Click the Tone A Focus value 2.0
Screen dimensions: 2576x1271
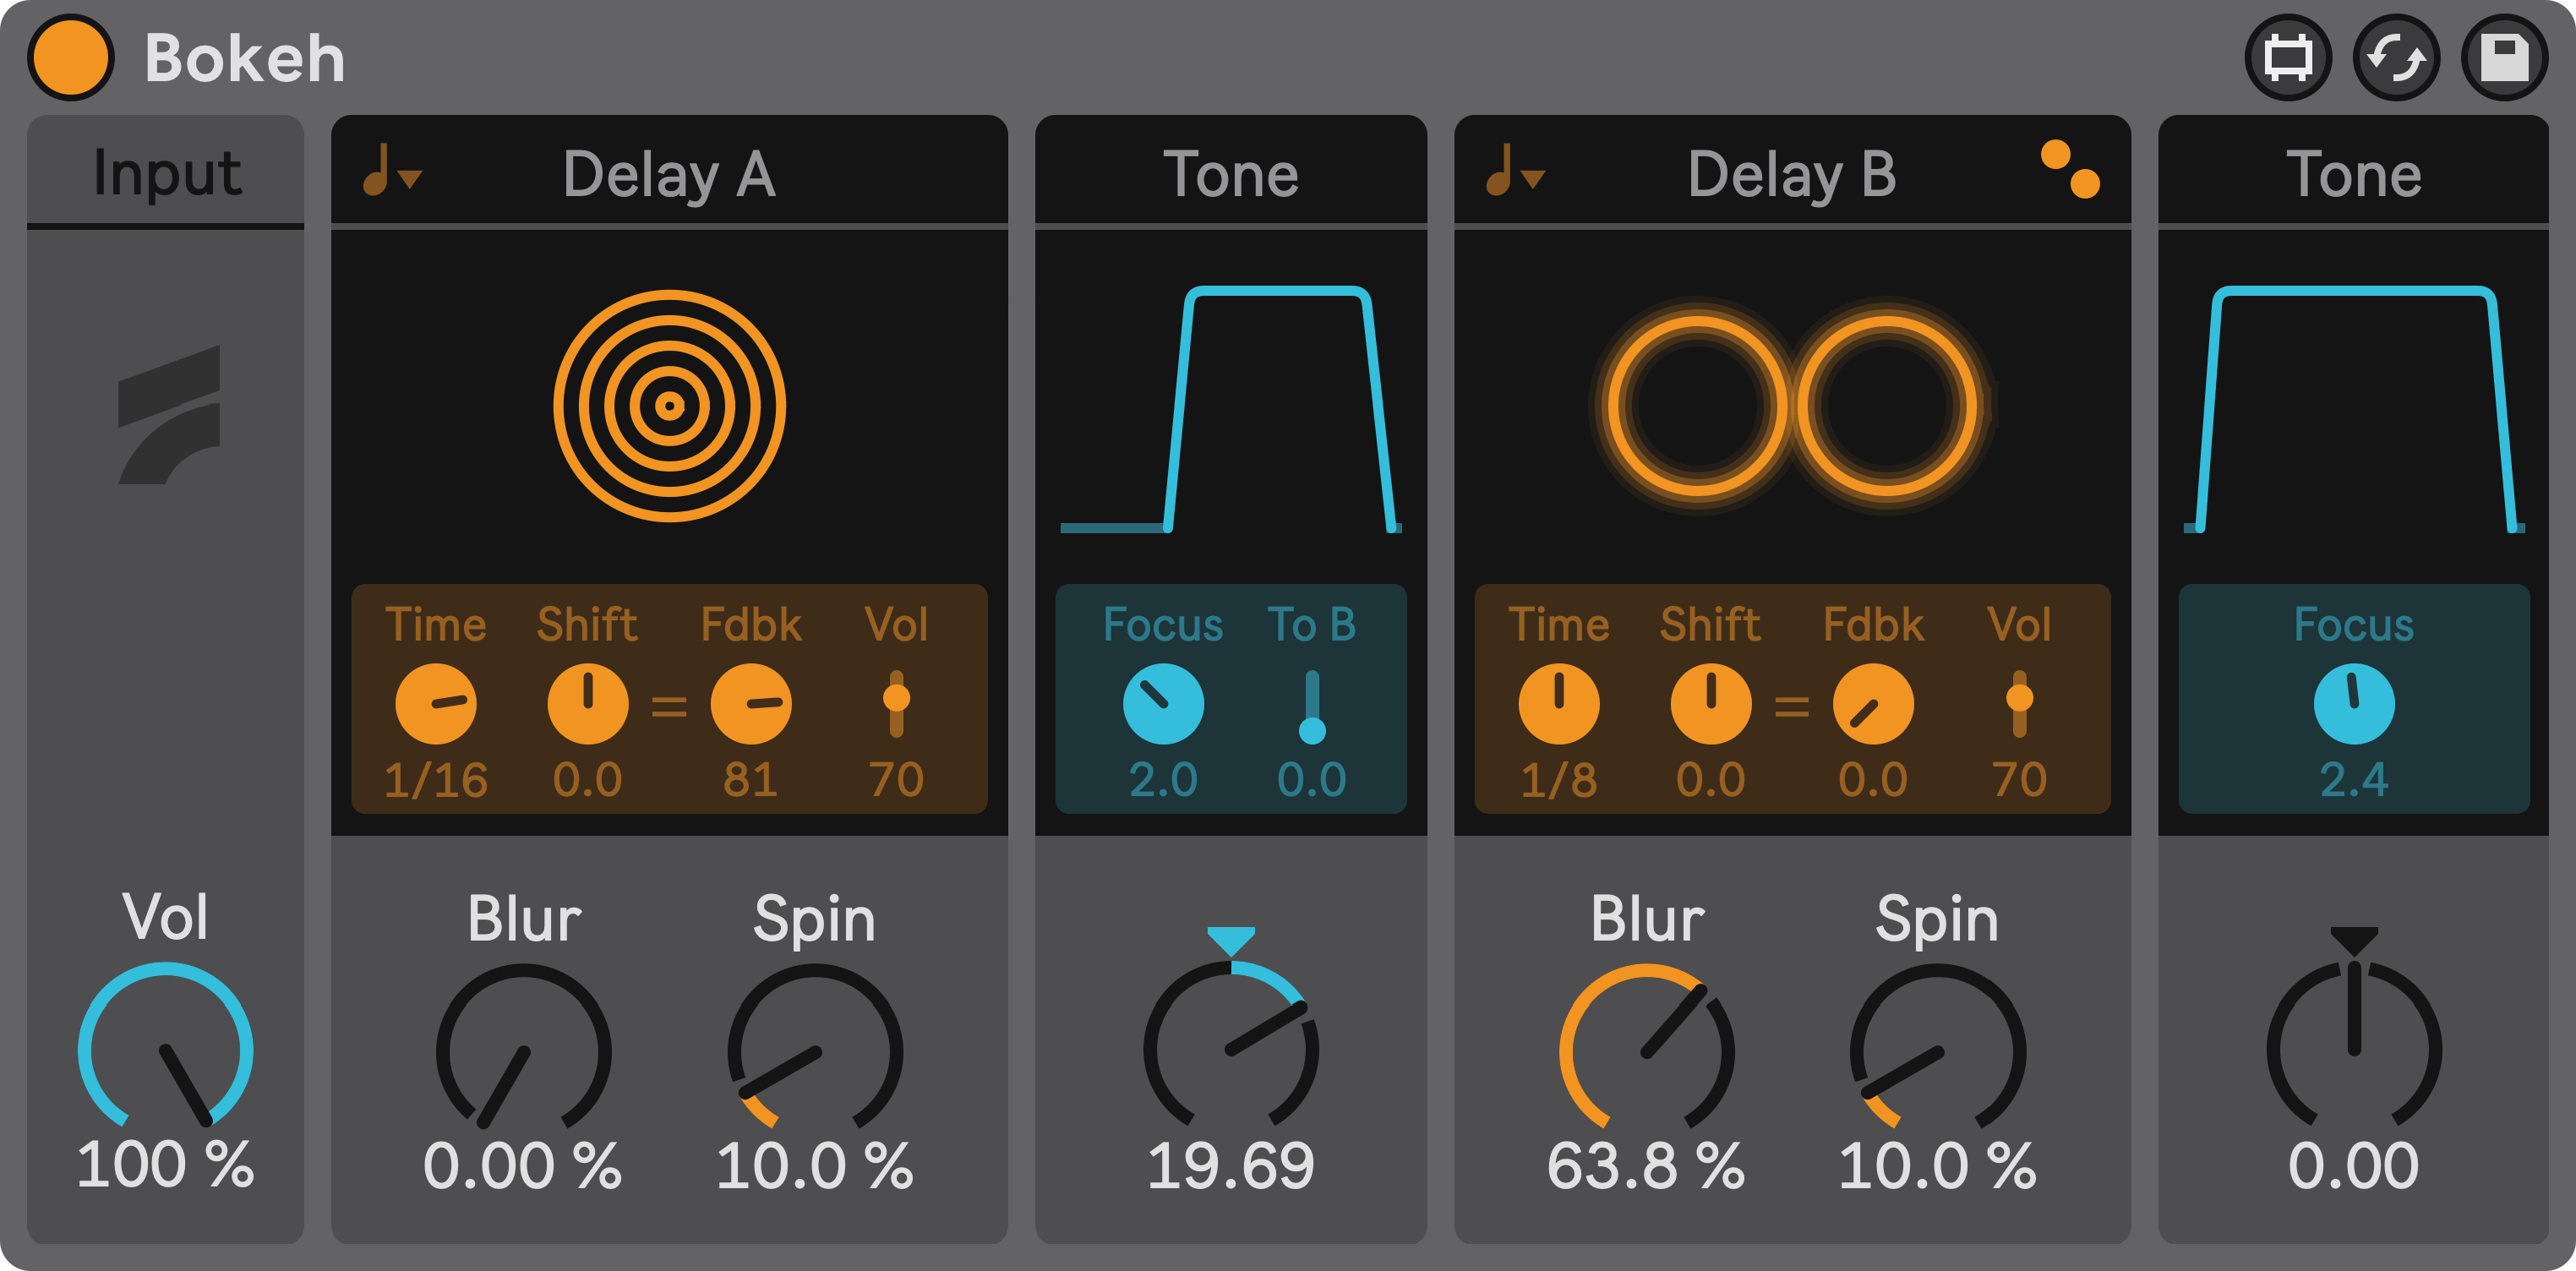[1163, 779]
